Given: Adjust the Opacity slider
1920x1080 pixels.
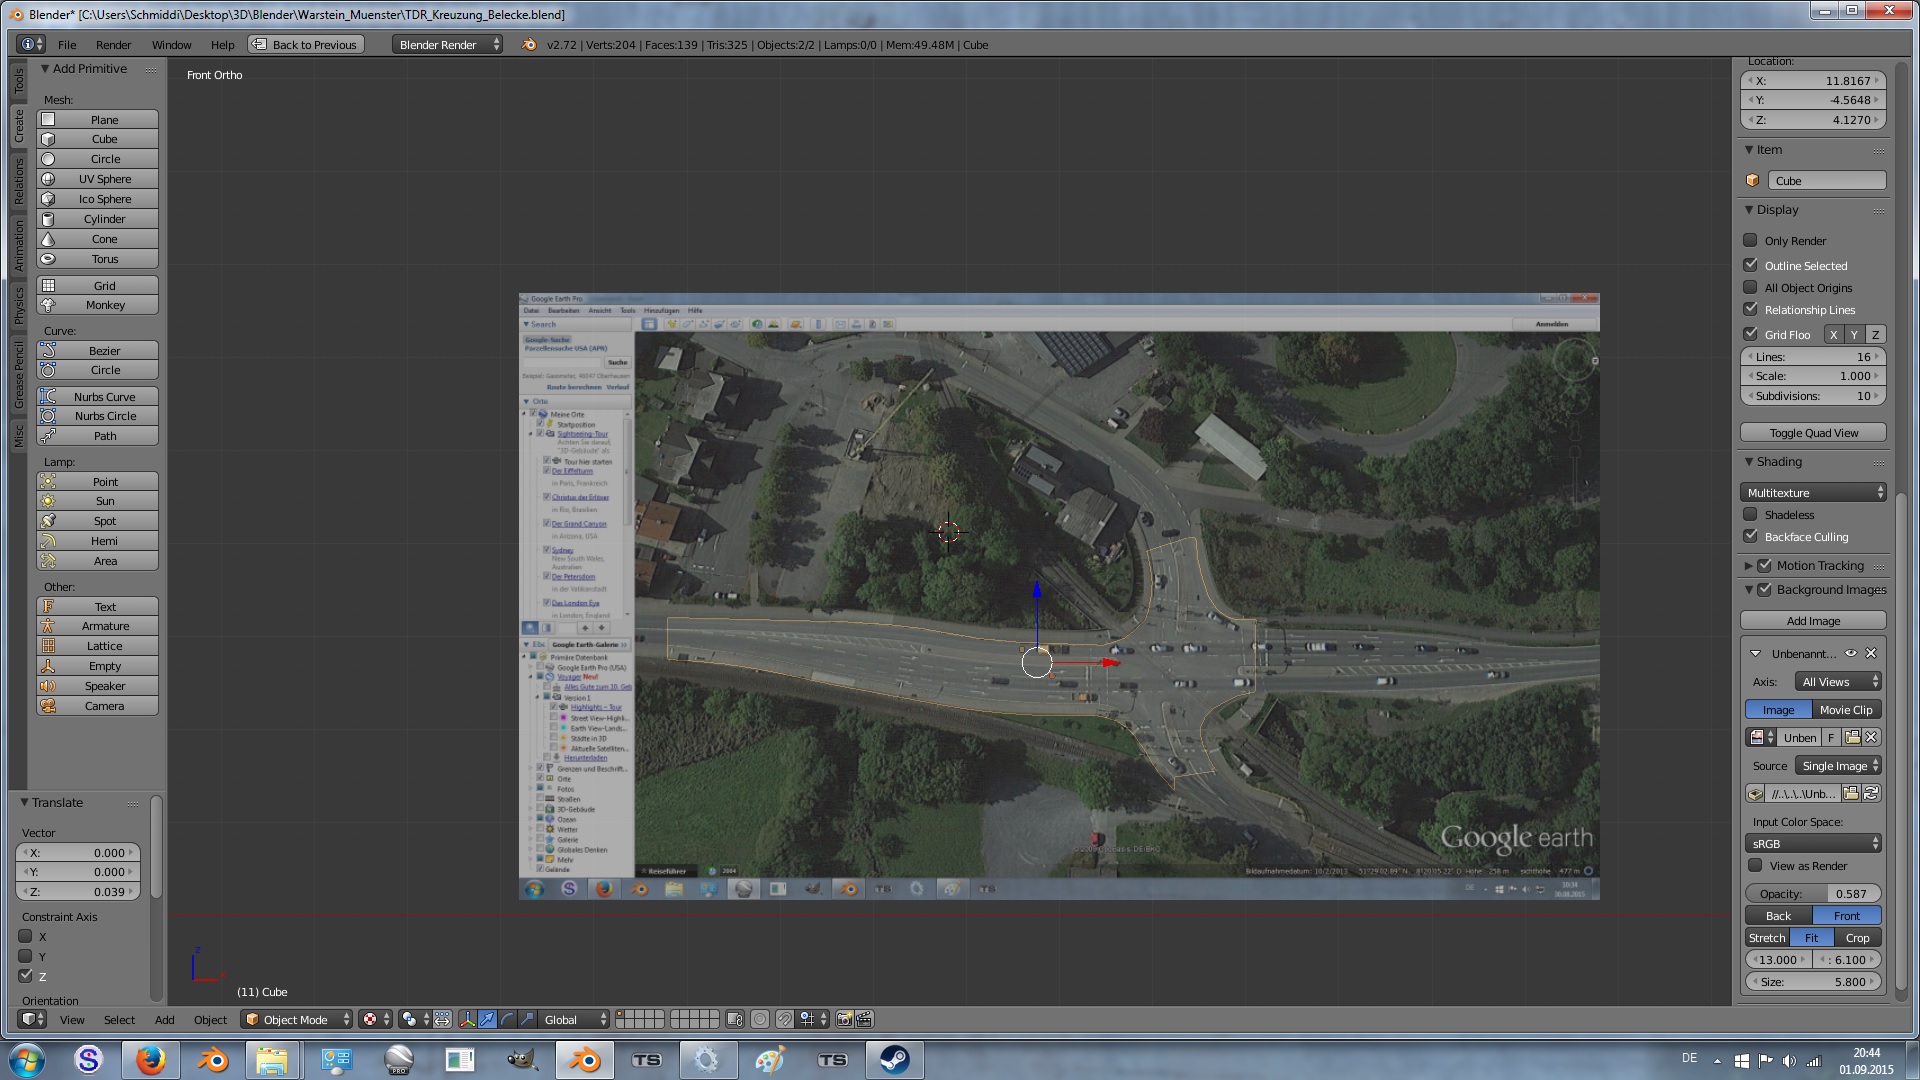Looking at the screenshot, I should point(1812,894).
